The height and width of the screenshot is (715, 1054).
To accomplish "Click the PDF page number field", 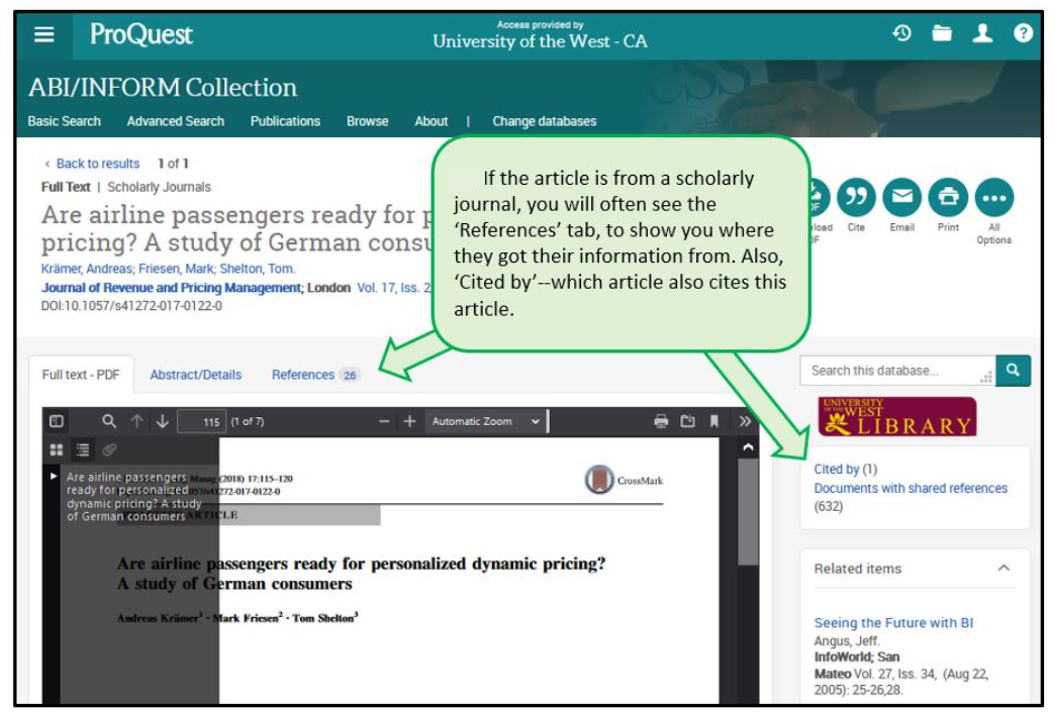I will click(201, 421).
